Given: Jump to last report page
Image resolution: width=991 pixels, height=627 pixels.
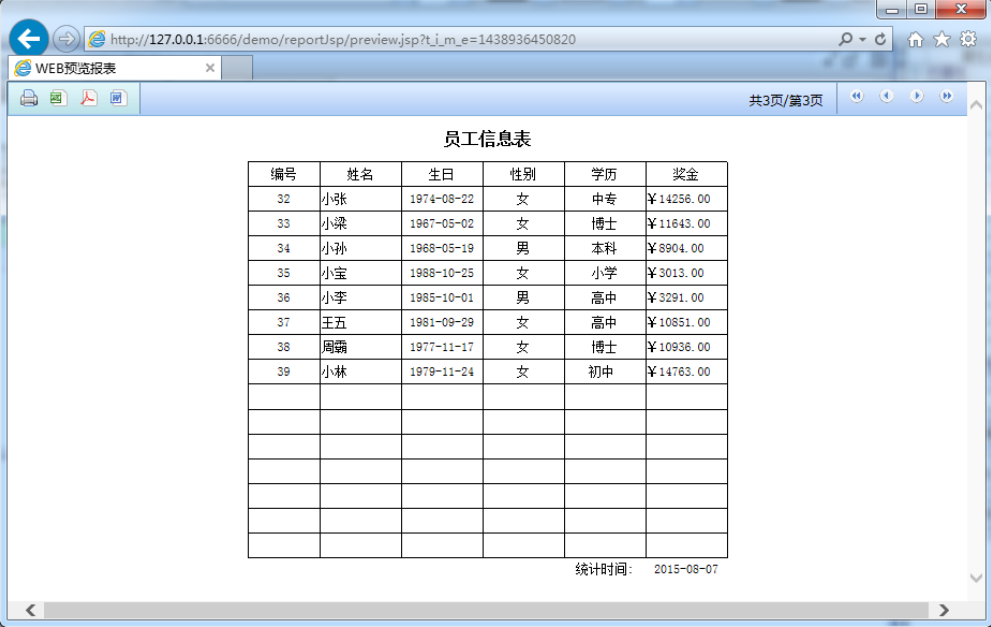Looking at the screenshot, I should click(x=946, y=96).
